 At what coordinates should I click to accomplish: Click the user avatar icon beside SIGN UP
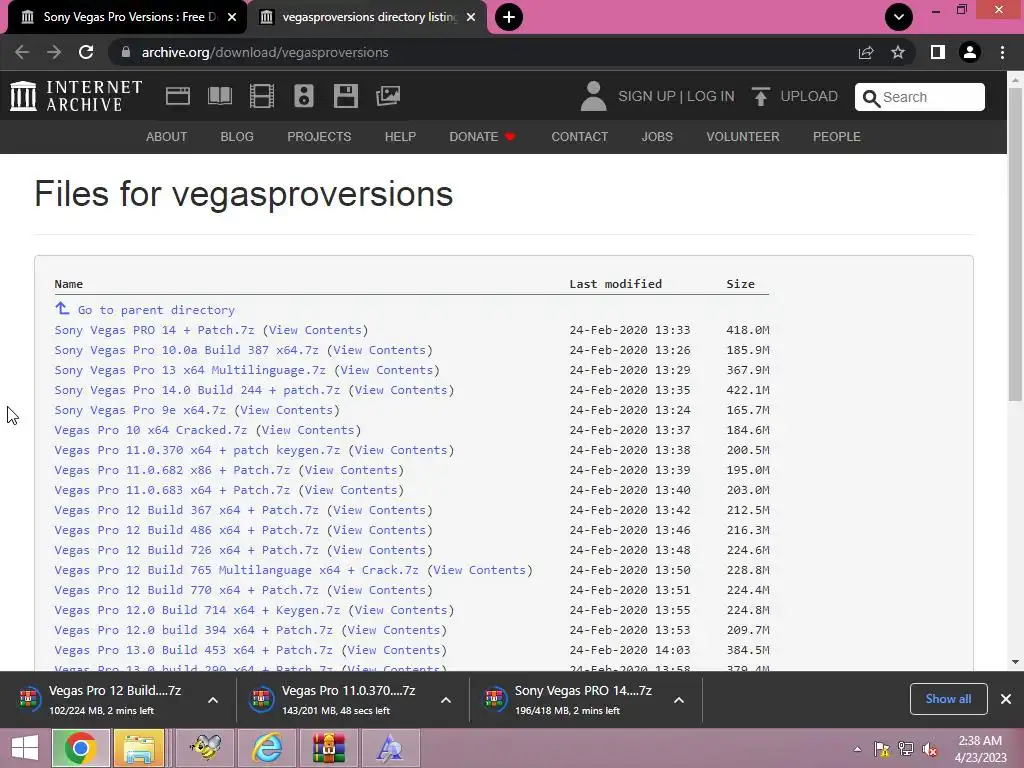click(593, 96)
